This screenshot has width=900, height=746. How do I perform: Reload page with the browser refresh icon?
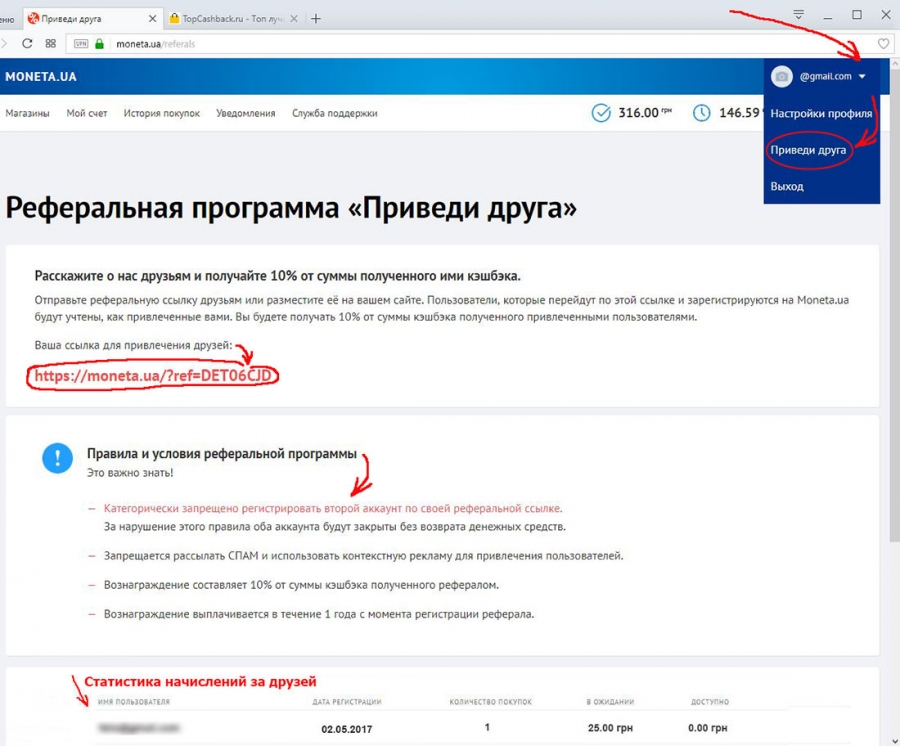27,44
